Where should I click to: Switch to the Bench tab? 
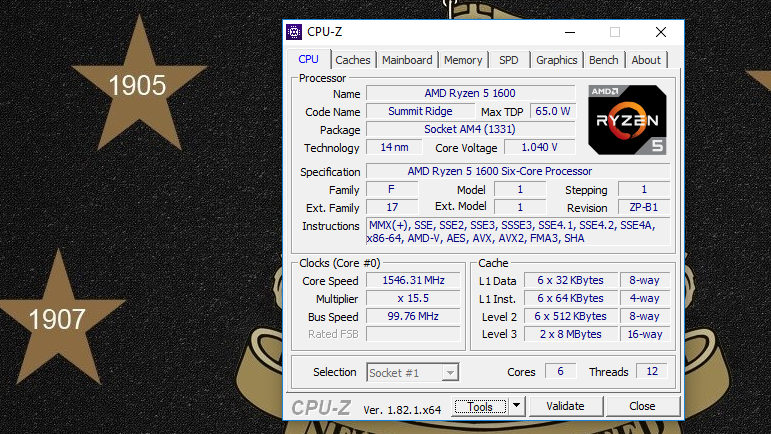tap(603, 60)
